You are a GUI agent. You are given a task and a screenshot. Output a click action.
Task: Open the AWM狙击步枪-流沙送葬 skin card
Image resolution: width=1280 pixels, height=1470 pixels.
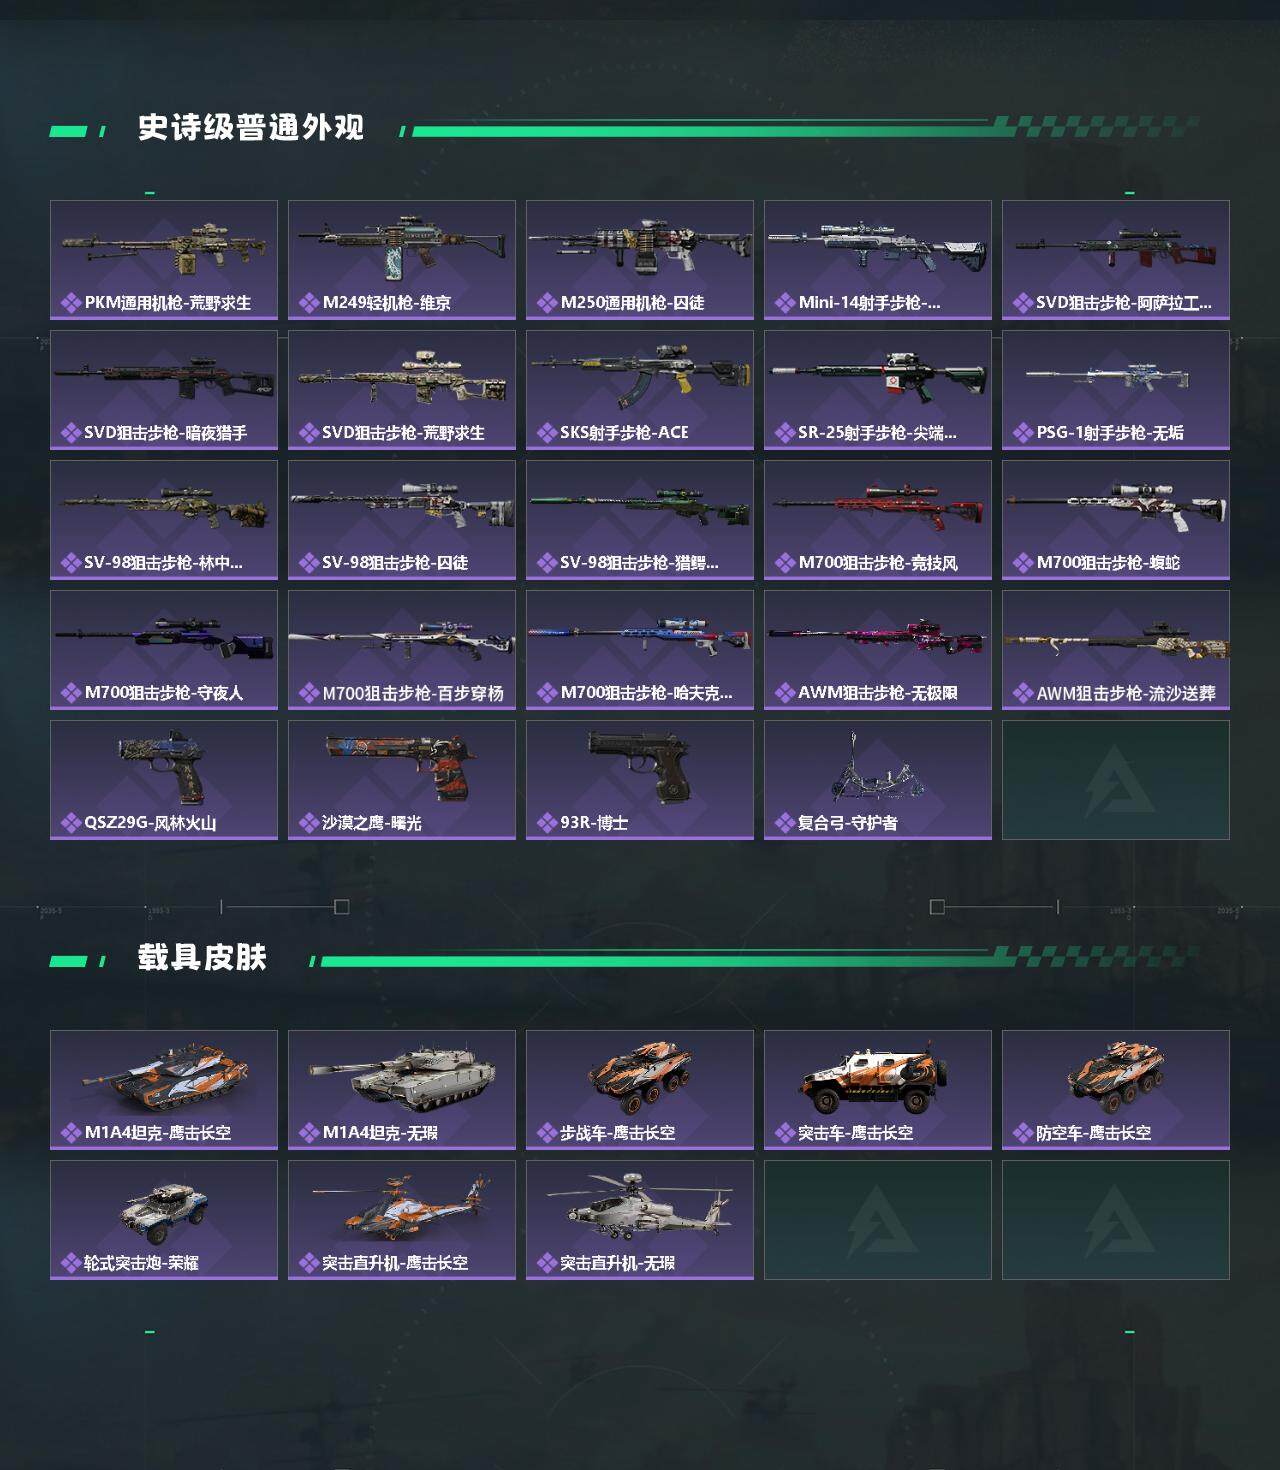point(1116,650)
